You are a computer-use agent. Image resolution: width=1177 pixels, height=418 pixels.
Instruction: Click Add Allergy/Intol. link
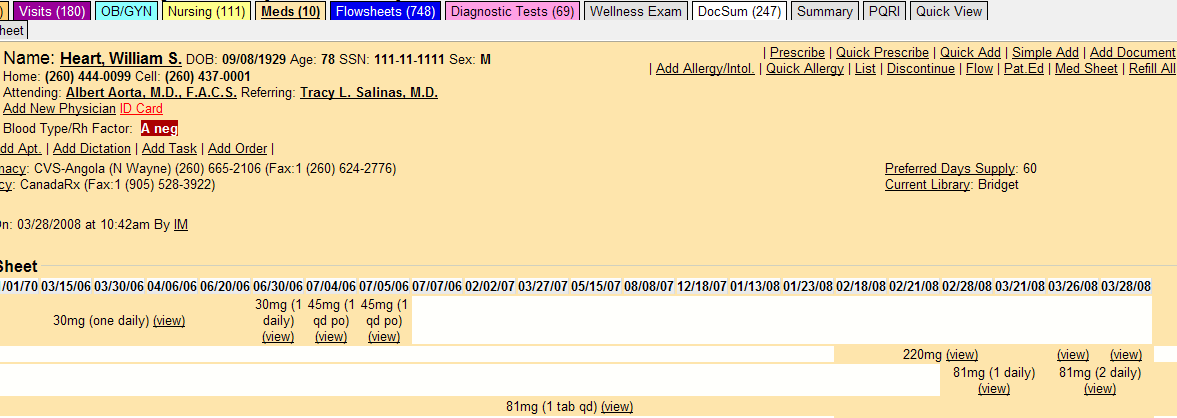(x=705, y=69)
